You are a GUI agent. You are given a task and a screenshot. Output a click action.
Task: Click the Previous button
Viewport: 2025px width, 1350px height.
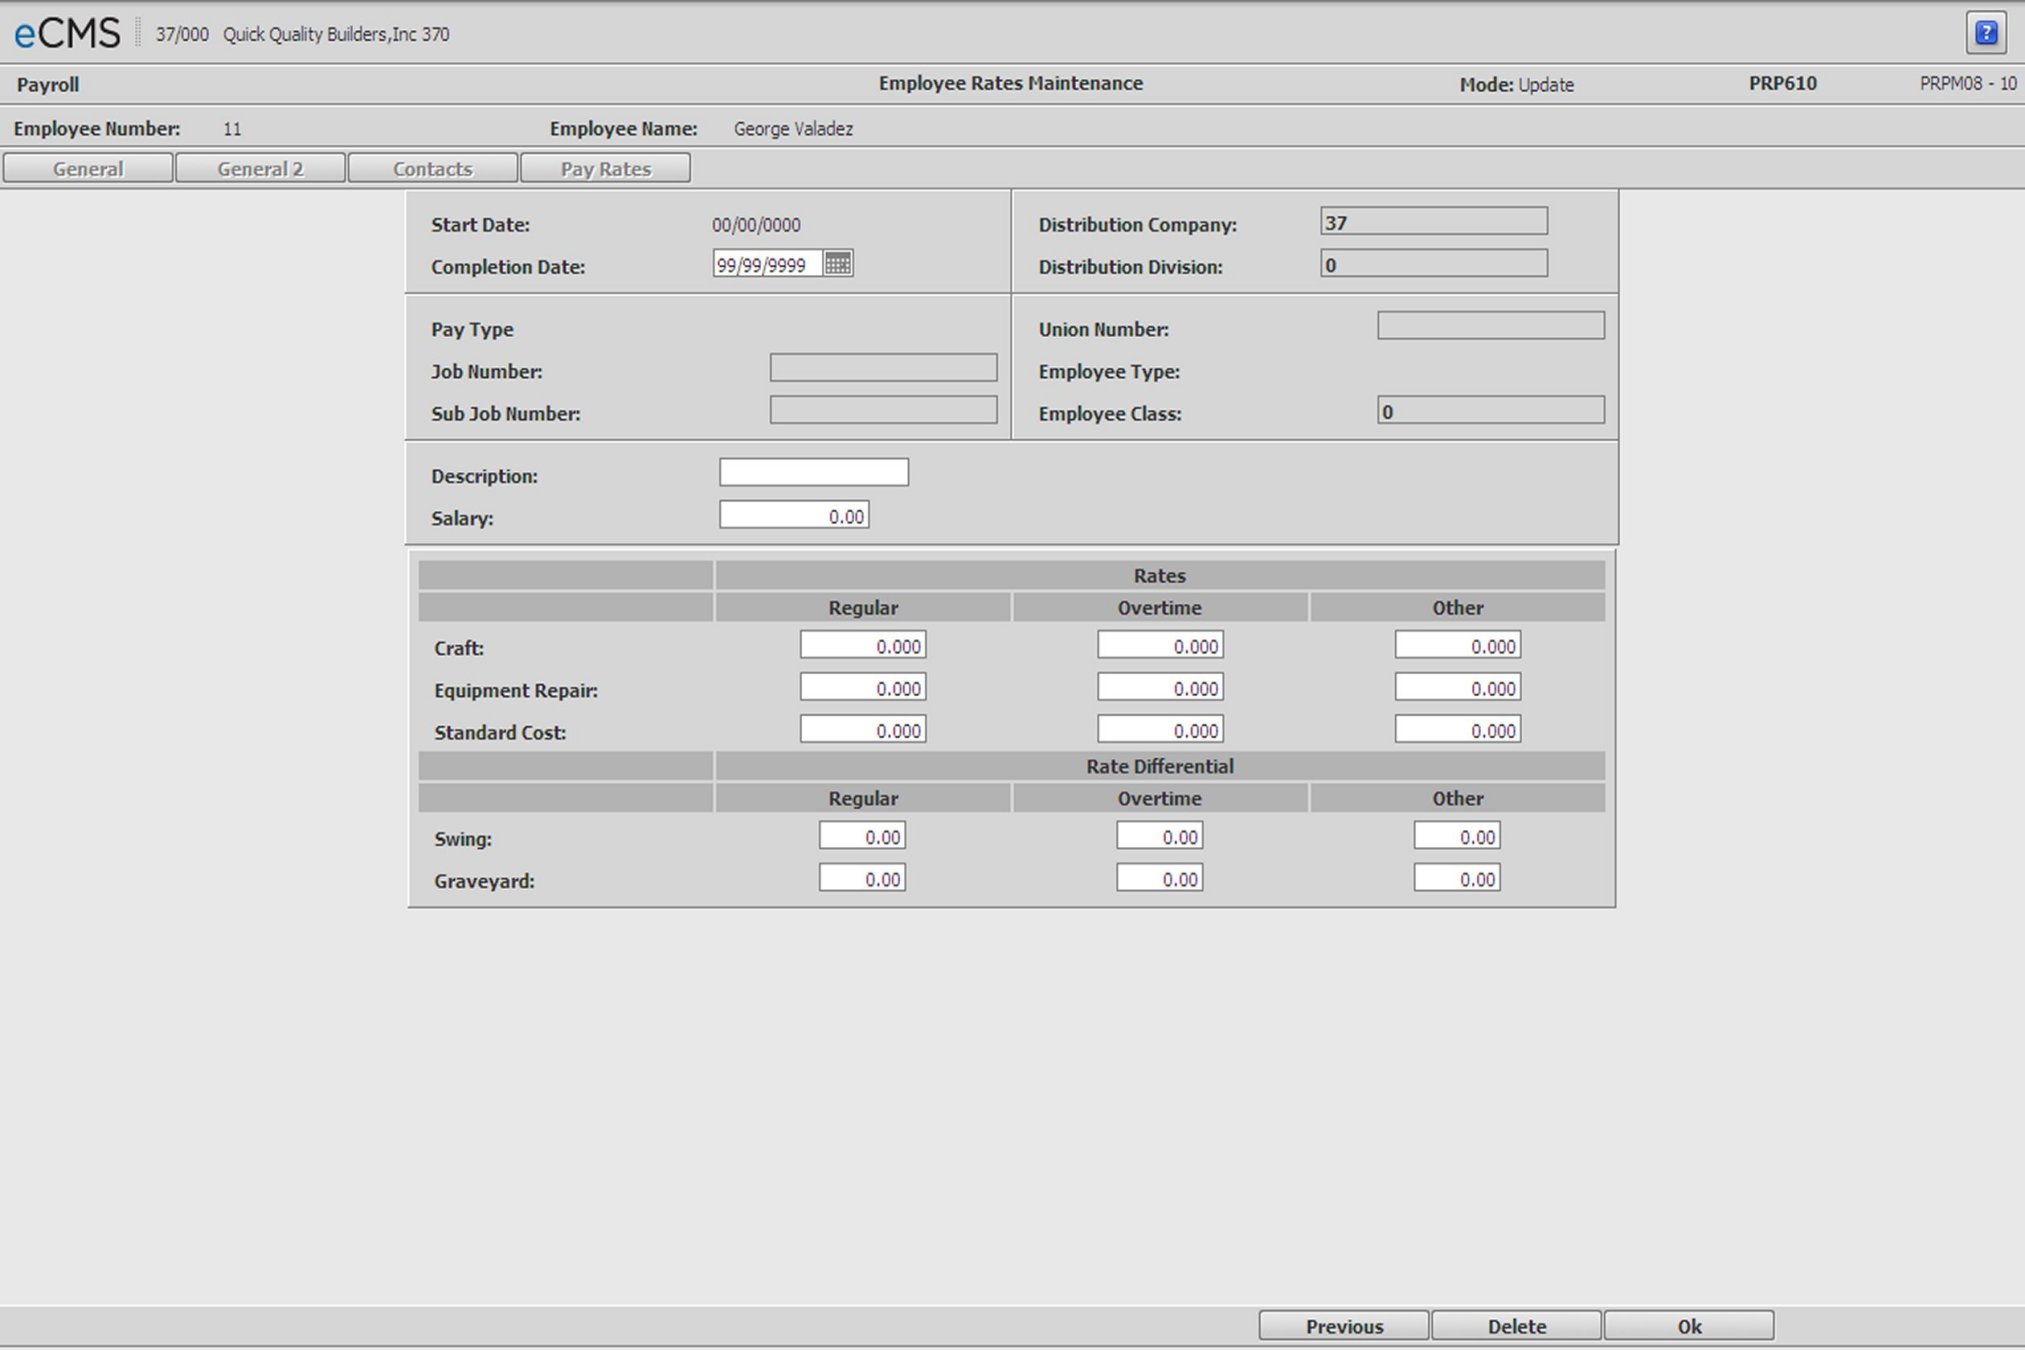coord(1344,1326)
